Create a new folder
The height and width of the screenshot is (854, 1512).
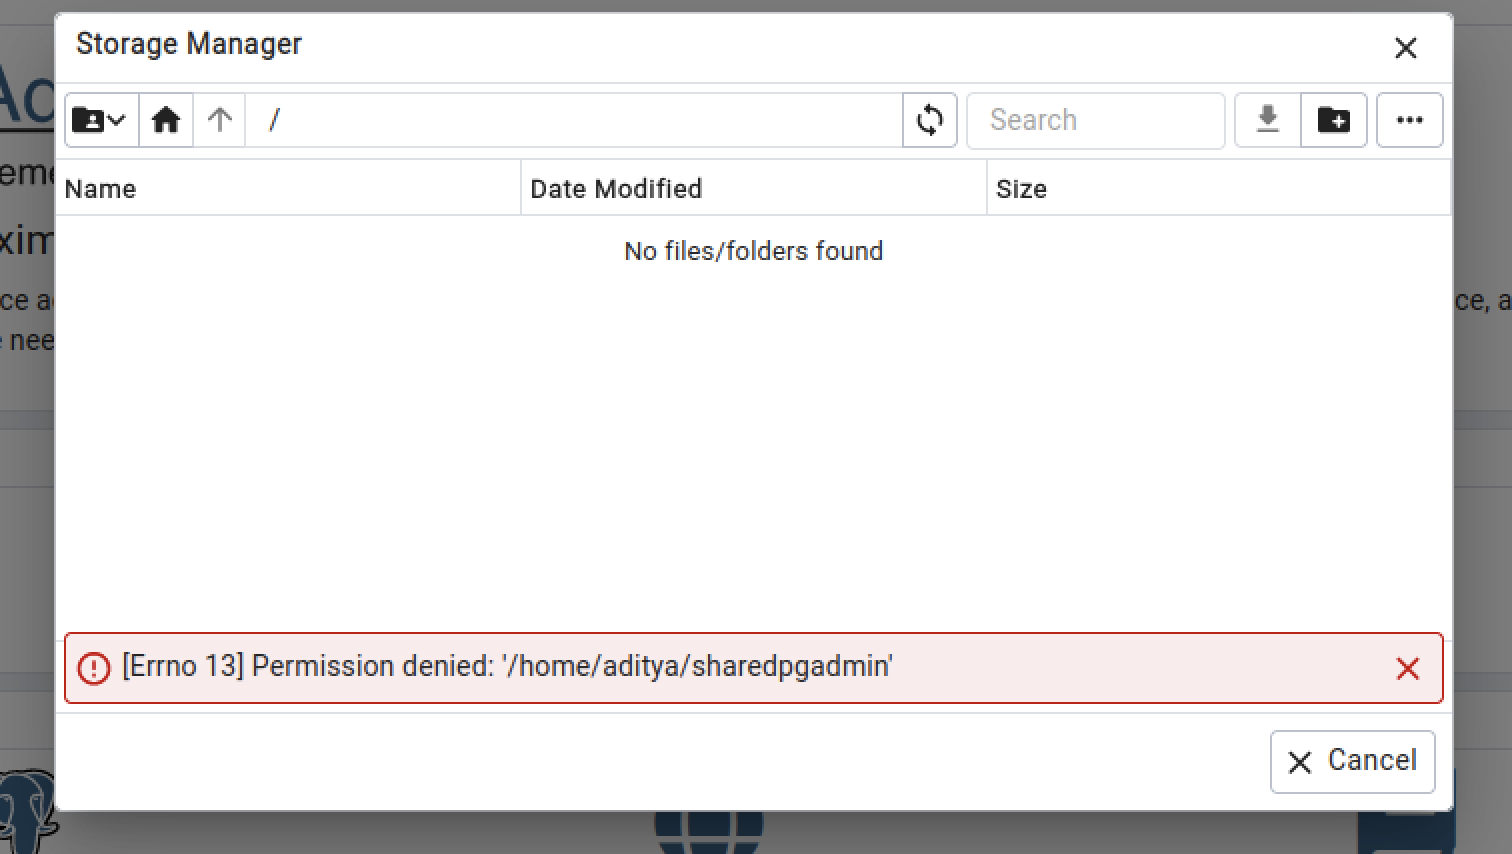[x=1334, y=119]
